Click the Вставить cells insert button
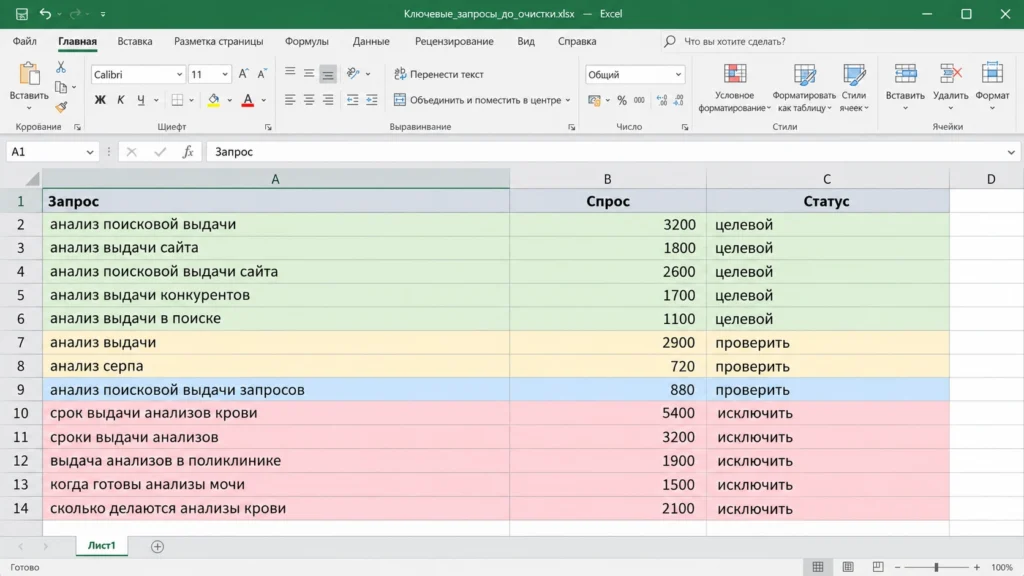Screen dimensions: 1024x576 tap(905, 88)
